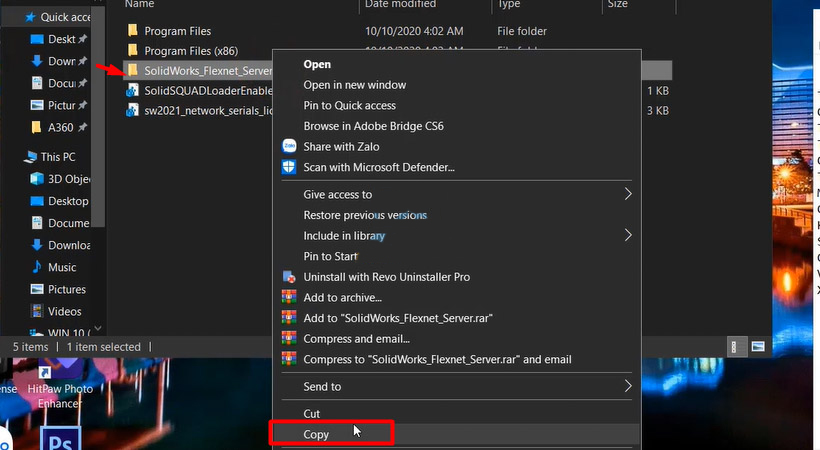Switch to details view in status bar
The width and height of the screenshot is (820, 450).
click(736, 346)
